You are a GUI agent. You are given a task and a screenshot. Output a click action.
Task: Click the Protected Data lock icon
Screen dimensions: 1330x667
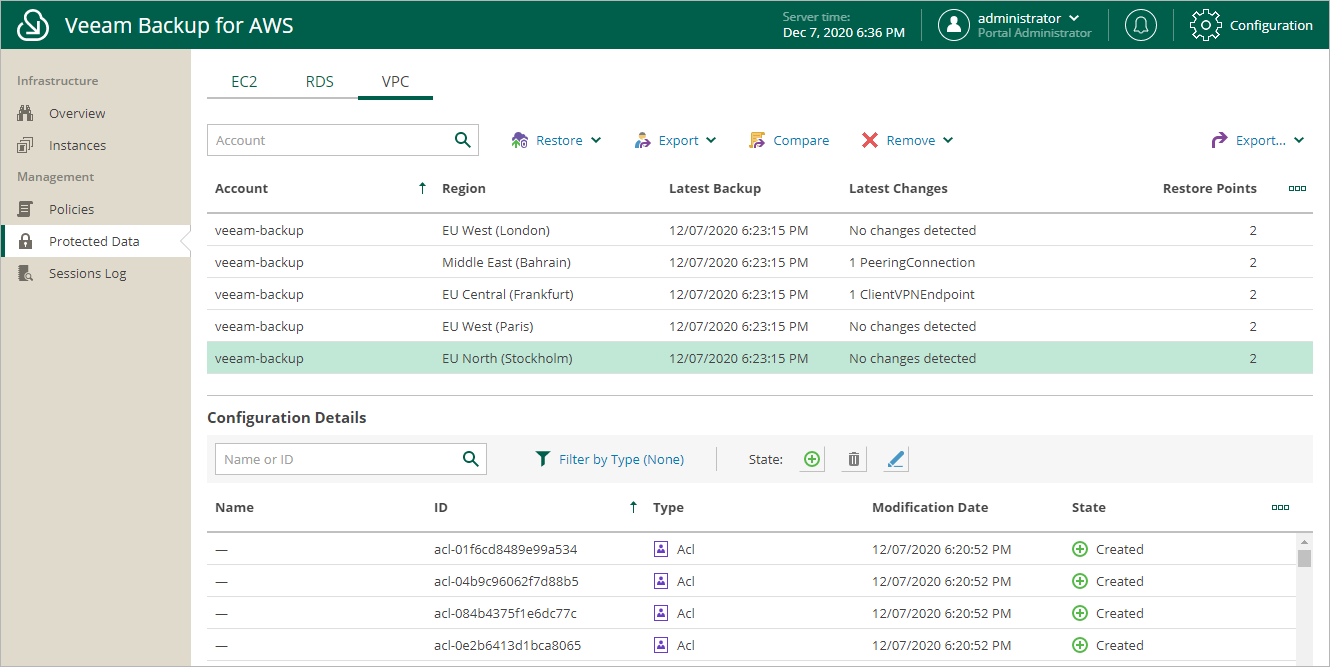[x=26, y=242]
